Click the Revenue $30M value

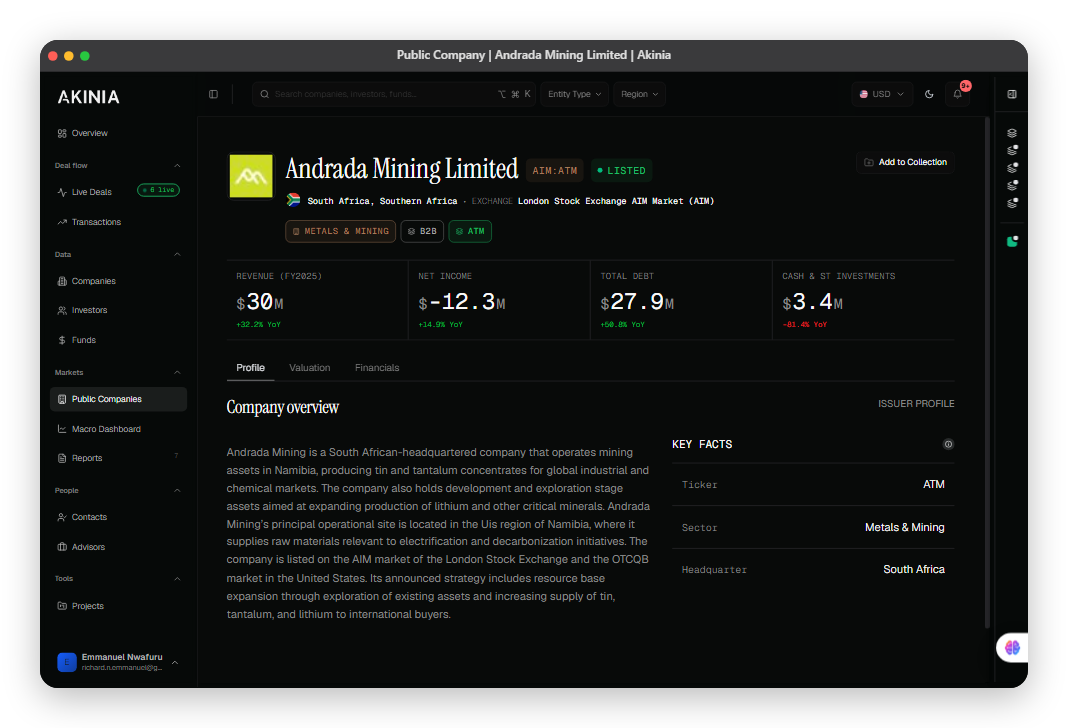260,302
